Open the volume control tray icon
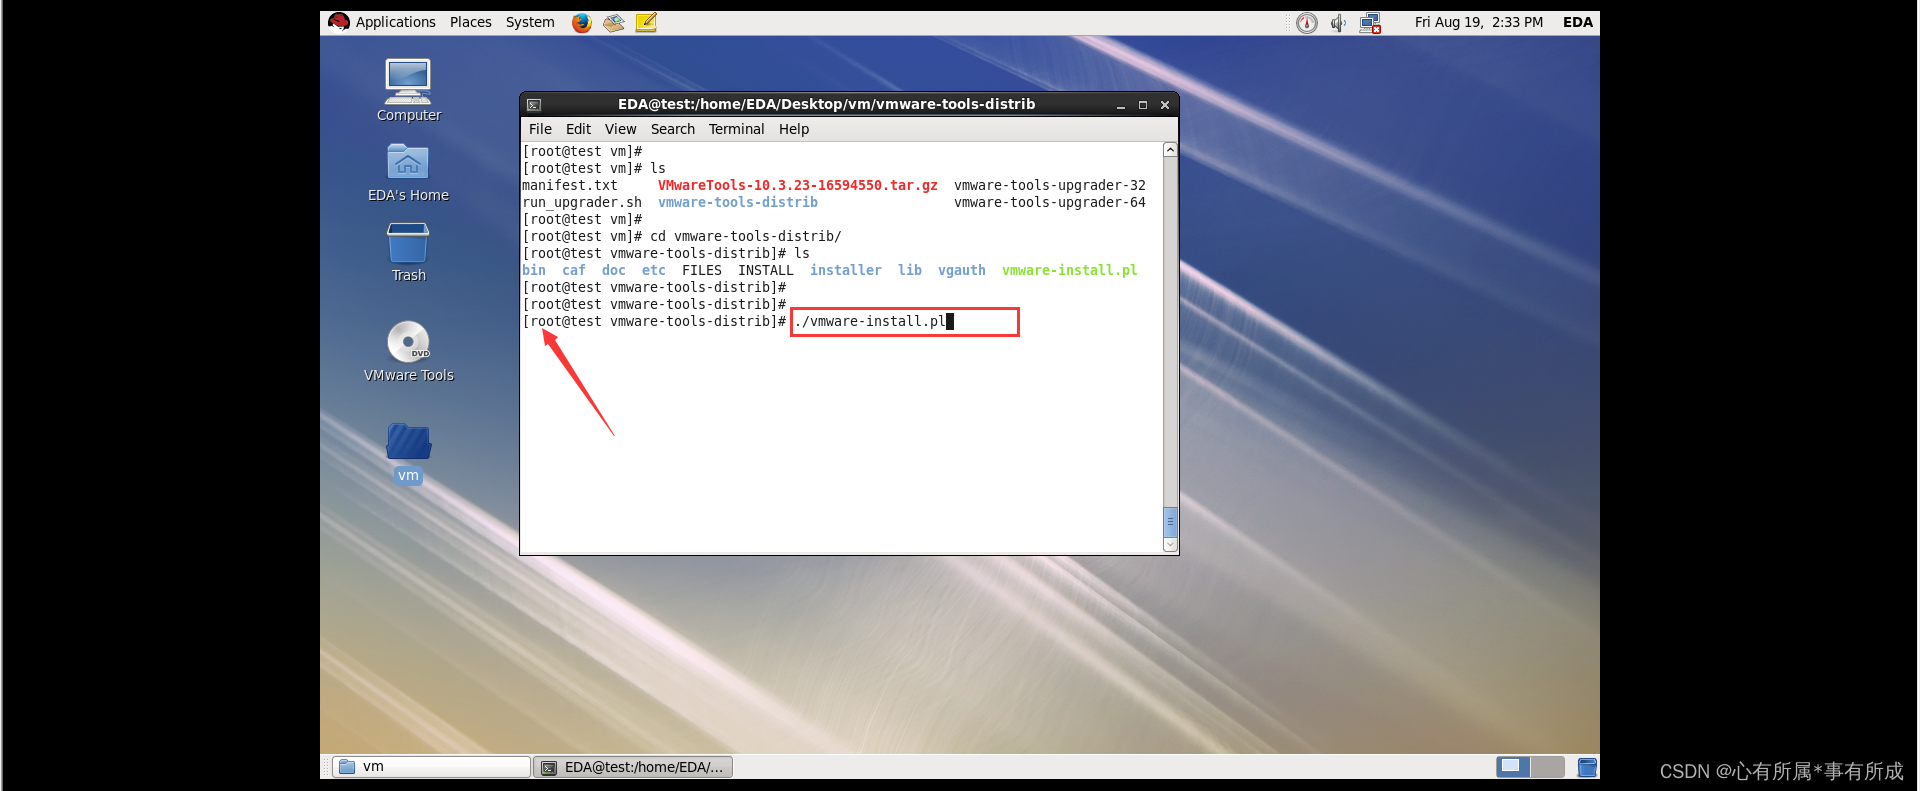The width and height of the screenshot is (1920, 791). pos(1338,22)
